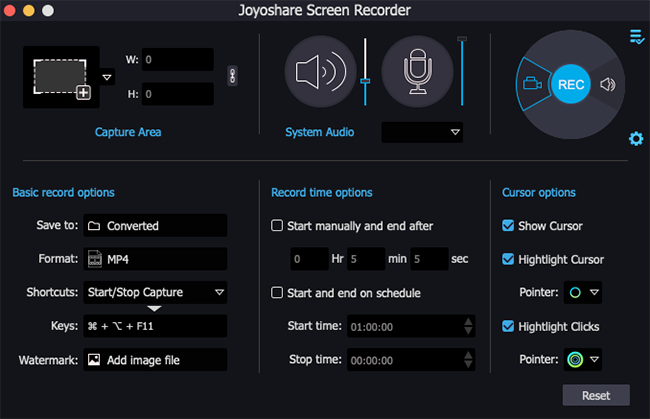Open the microphone device dropdown
This screenshot has height=419, width=650.
click(x=422, y=132)
